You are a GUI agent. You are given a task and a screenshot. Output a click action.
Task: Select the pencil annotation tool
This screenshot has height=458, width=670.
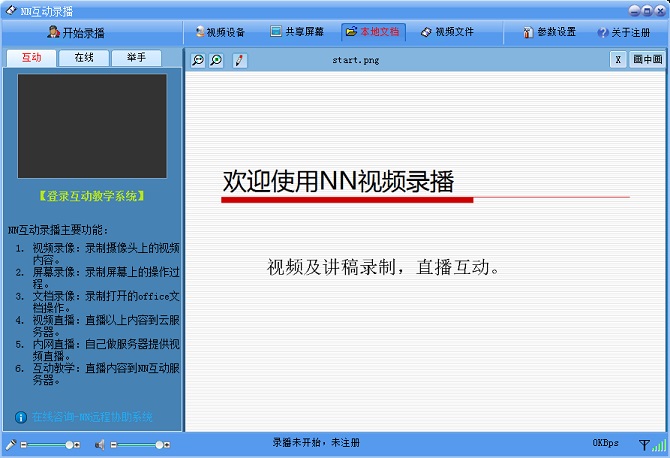239,60
